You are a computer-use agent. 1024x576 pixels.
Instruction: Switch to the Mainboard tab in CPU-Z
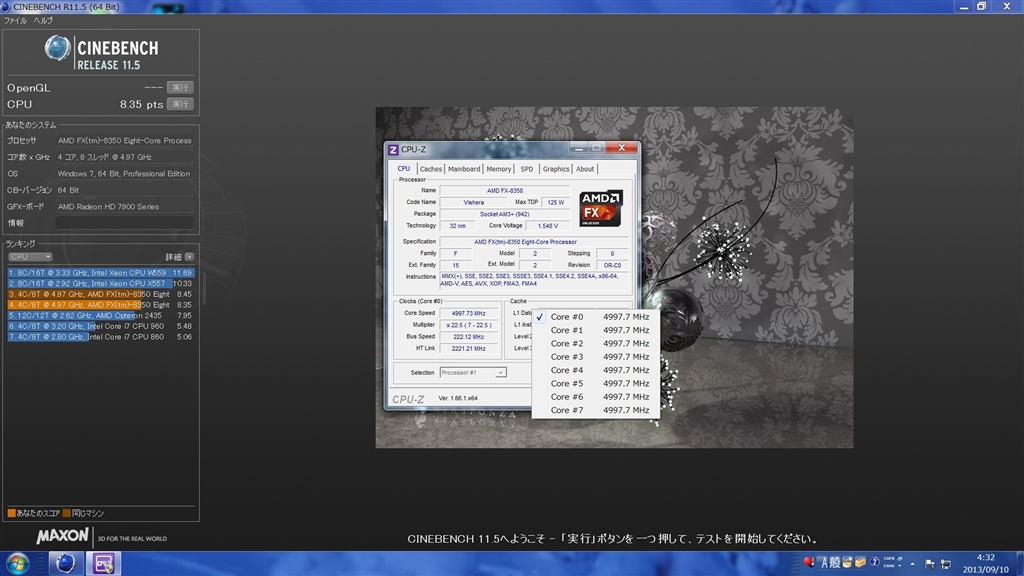coord(464,168)
